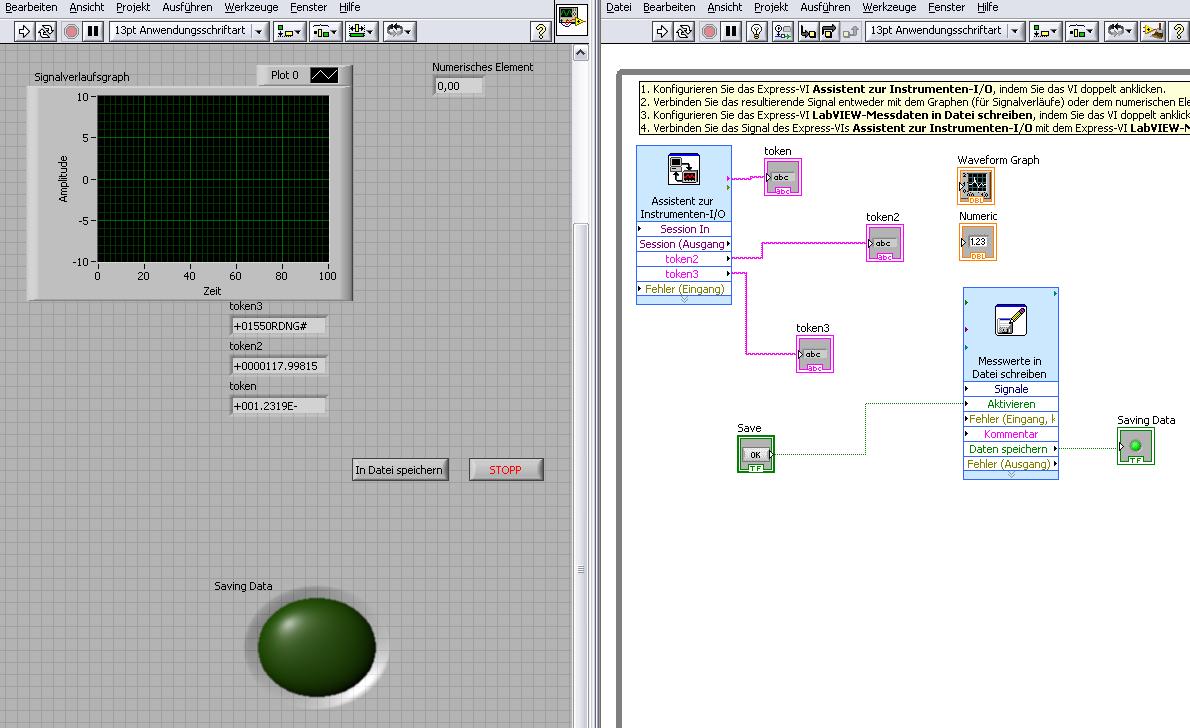Click Retain Wire Values icon in block diagram toolbar
Viewport: 1190px width, 728px height.
tap(783, 31)
